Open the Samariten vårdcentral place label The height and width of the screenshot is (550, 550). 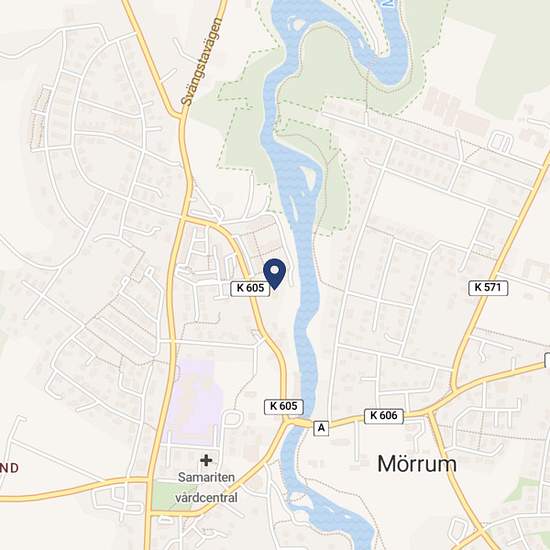click(x=207, y=487)
